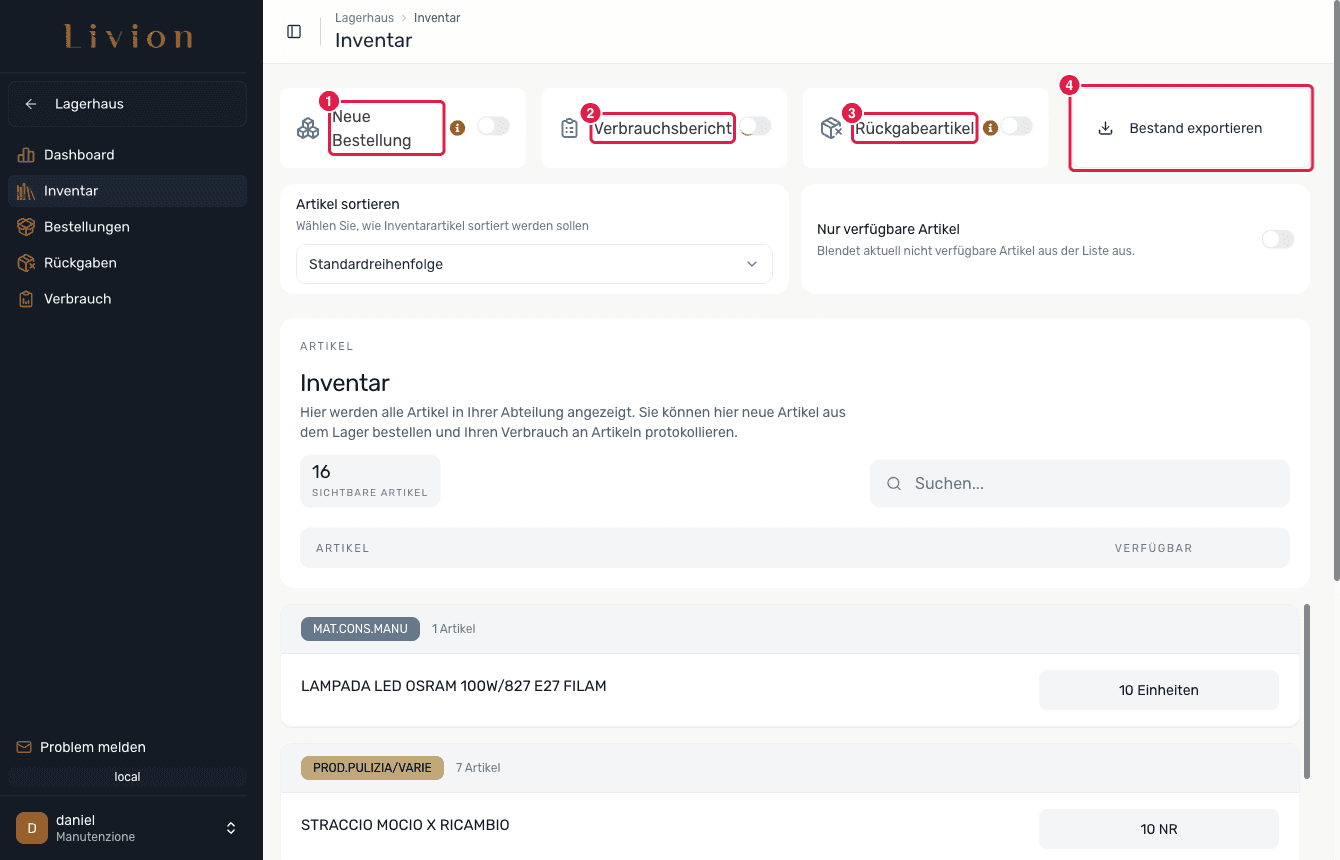Click the local environment label

(127, 777)
